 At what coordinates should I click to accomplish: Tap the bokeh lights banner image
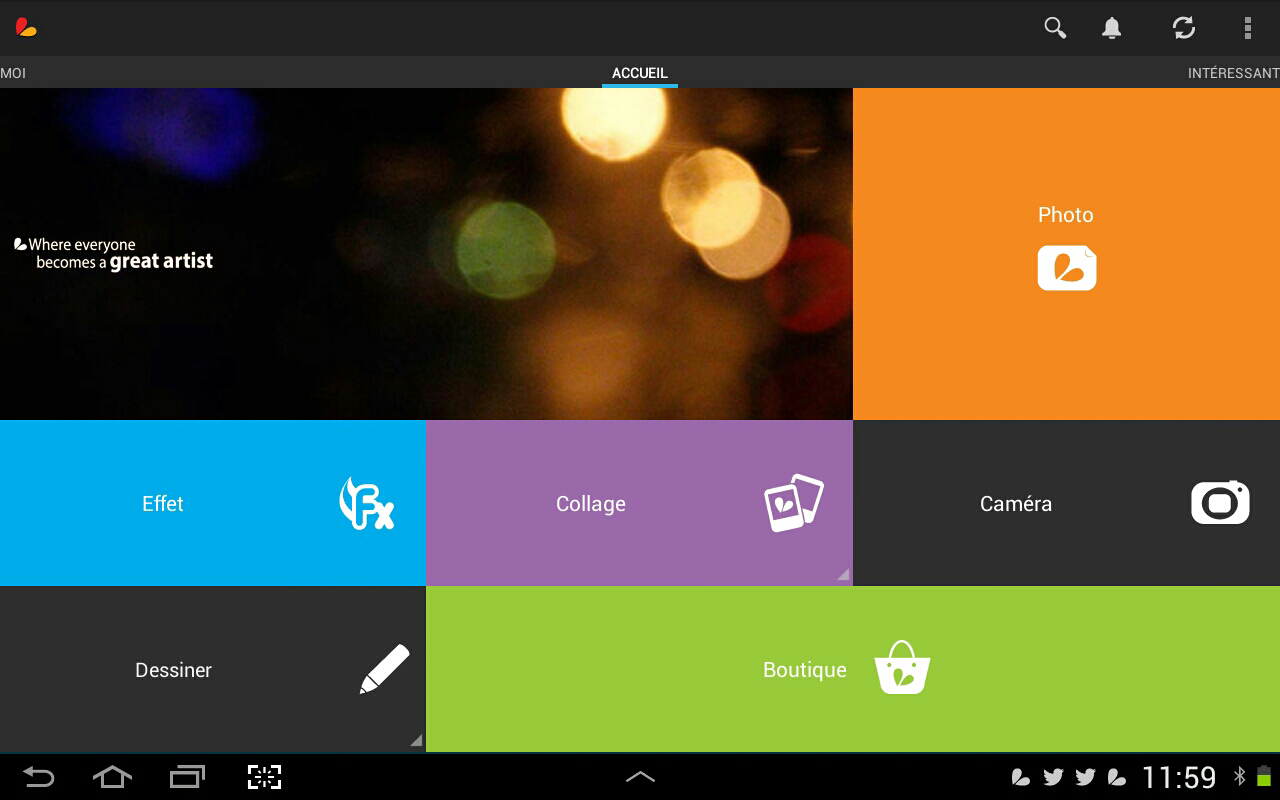tap(426, 253)
